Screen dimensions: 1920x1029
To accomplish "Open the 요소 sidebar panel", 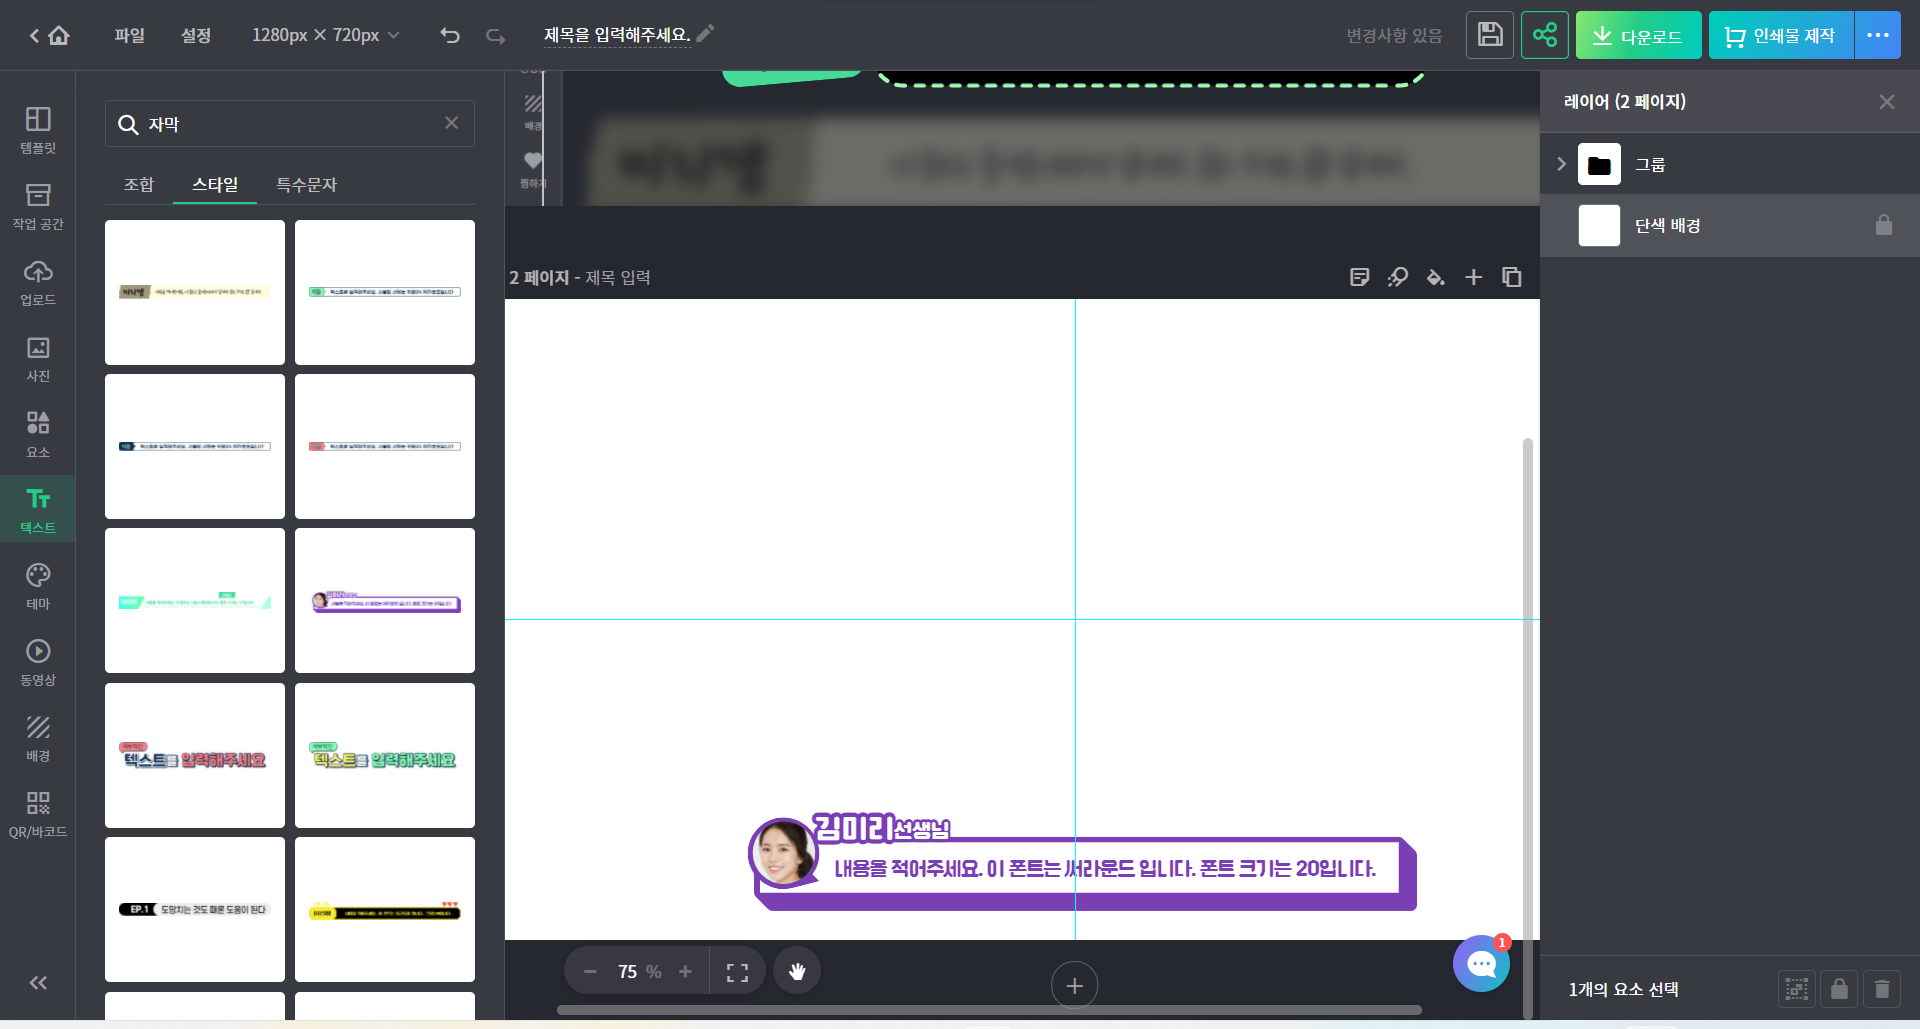I will click(38, 434).
